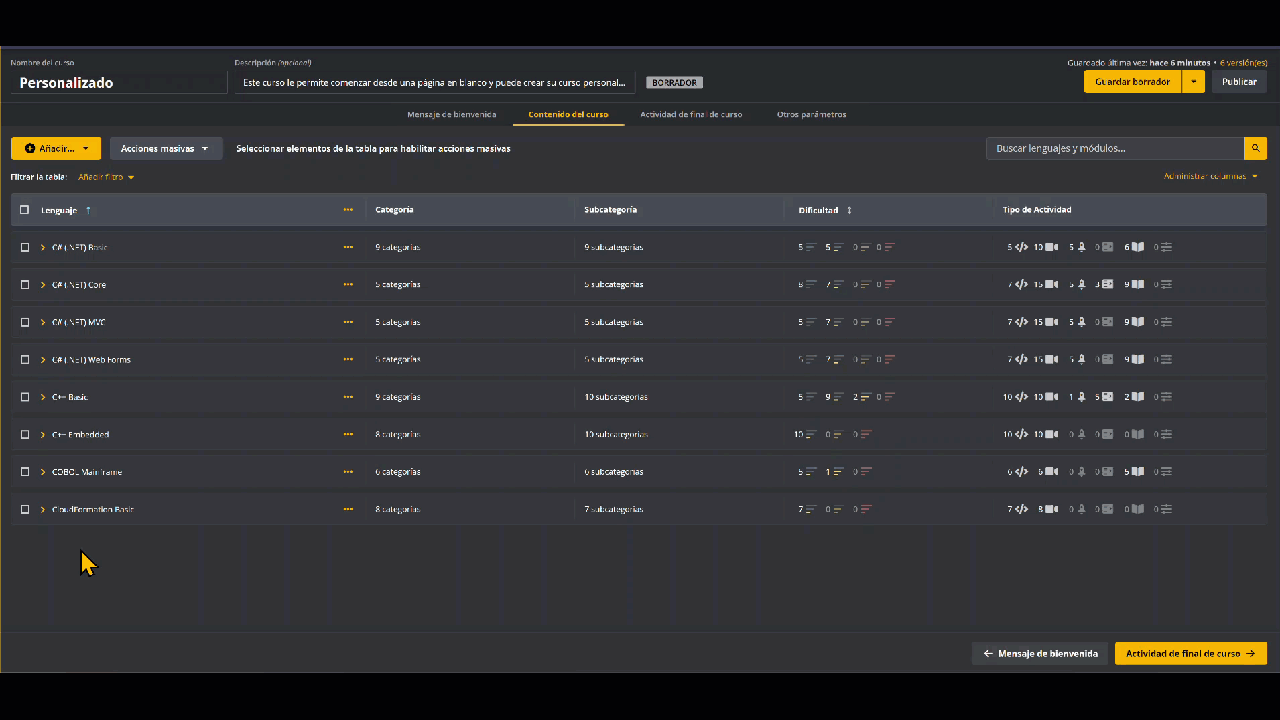This screenshot has width=1280, height=720.
Task: Click the video camera icon in C# (.NET) Core row
Action: 1051,284
